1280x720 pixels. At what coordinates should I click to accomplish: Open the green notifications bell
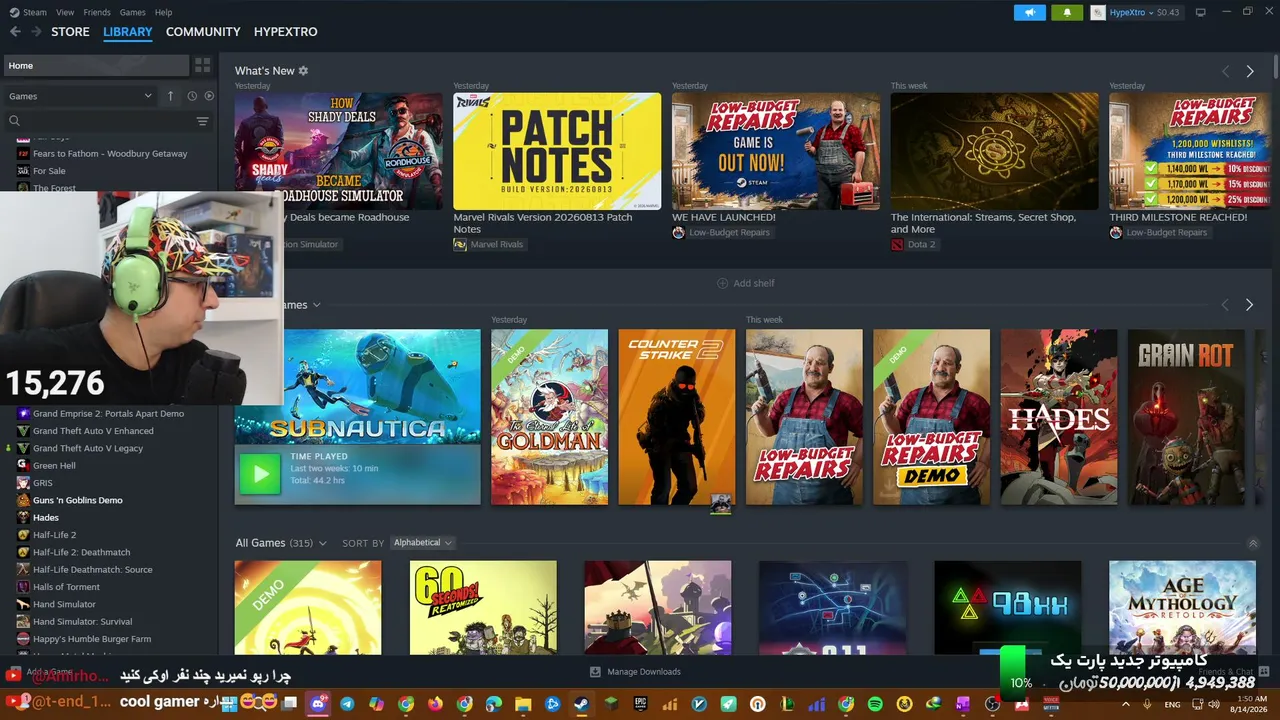pos(1067,12)
